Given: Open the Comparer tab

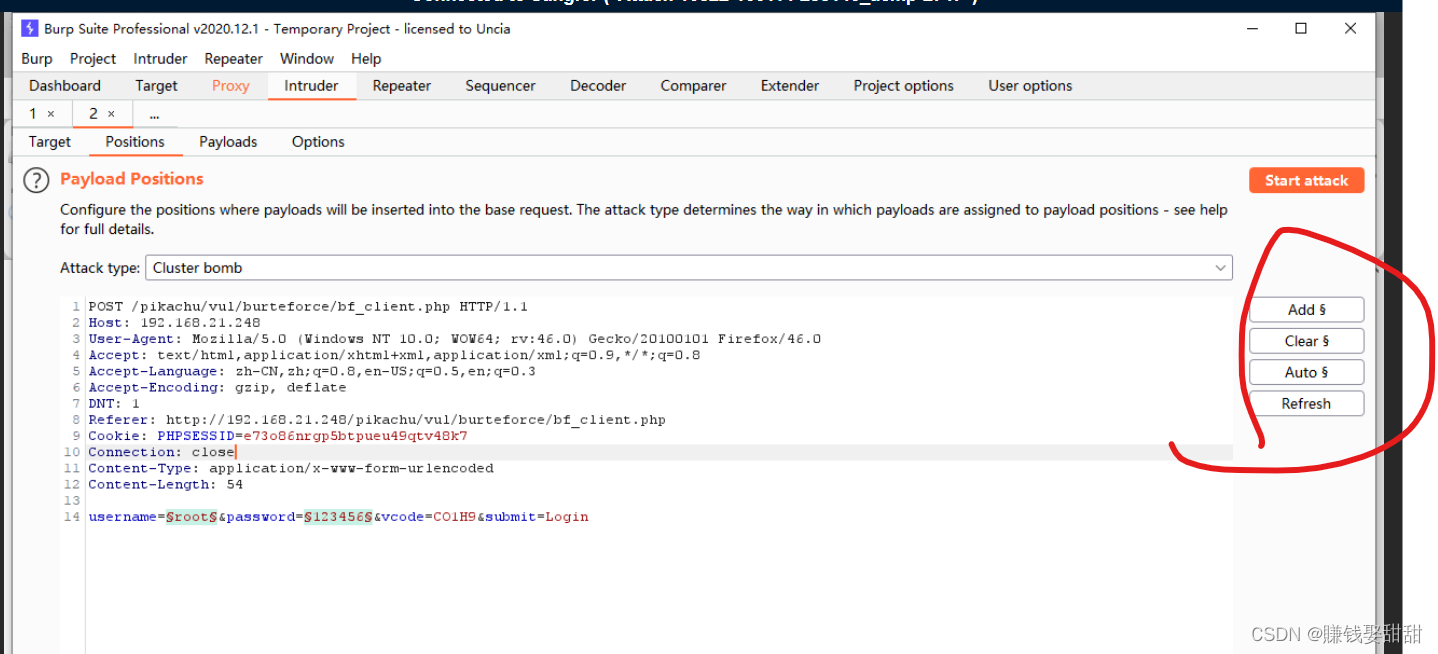Looking at the screenshot, I should [x=693, y=86].
